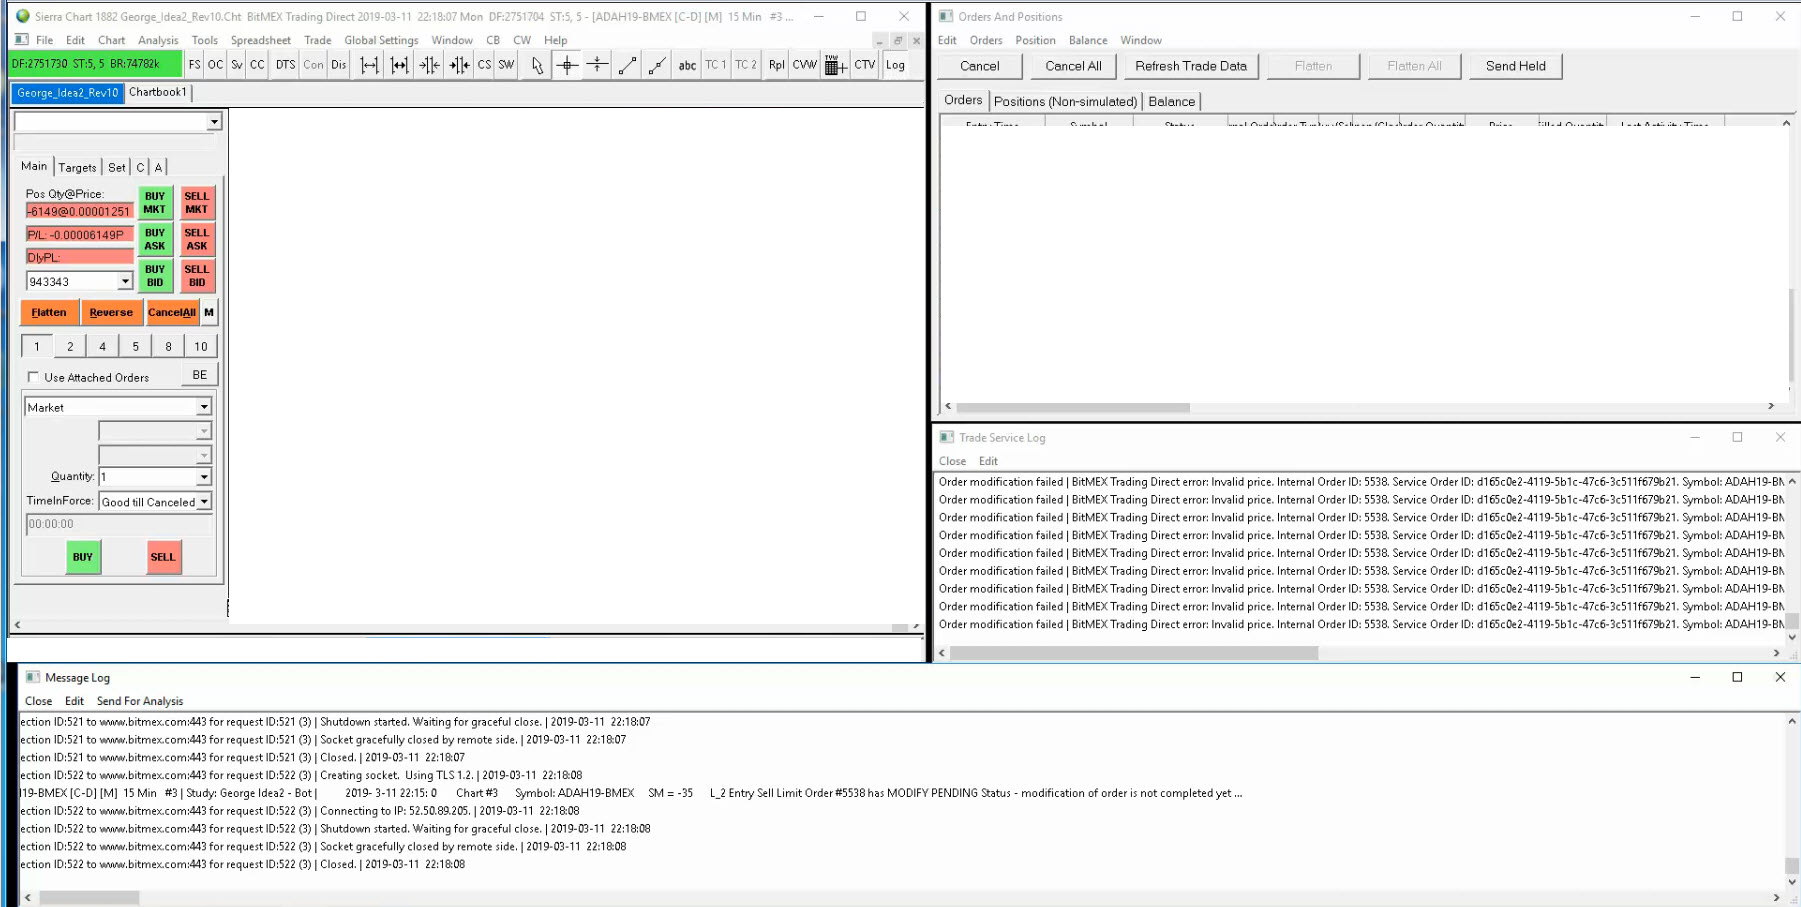This screenshot has height=907, width=1801.
Task: Select quantity preset 2 button
Action: (70, 346)
